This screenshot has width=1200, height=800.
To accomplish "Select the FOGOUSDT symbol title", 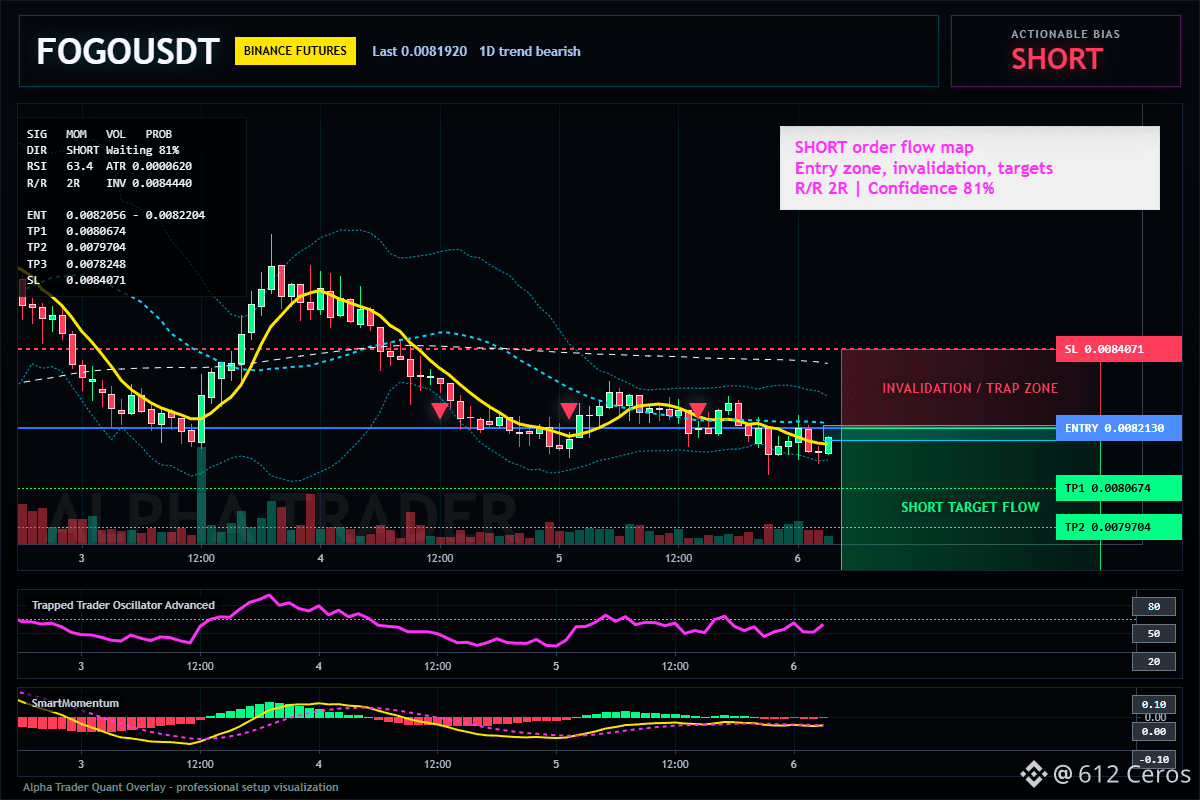I will point(127,51).
